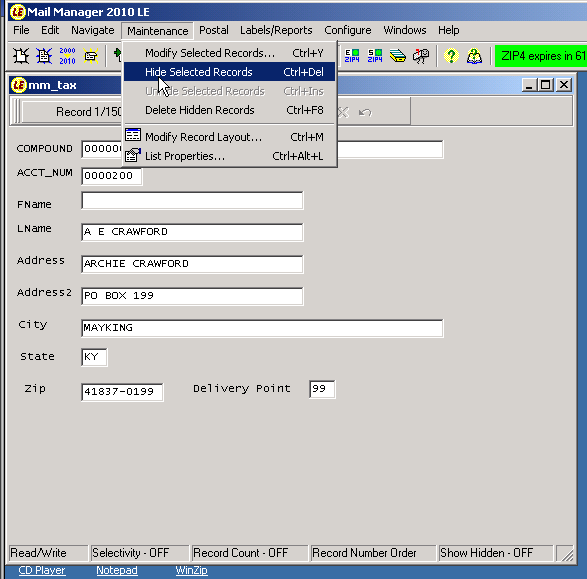Choose Delete Hidden Records menu item
This screenshot has width=587, height=579.
click(x=229, y=110)
